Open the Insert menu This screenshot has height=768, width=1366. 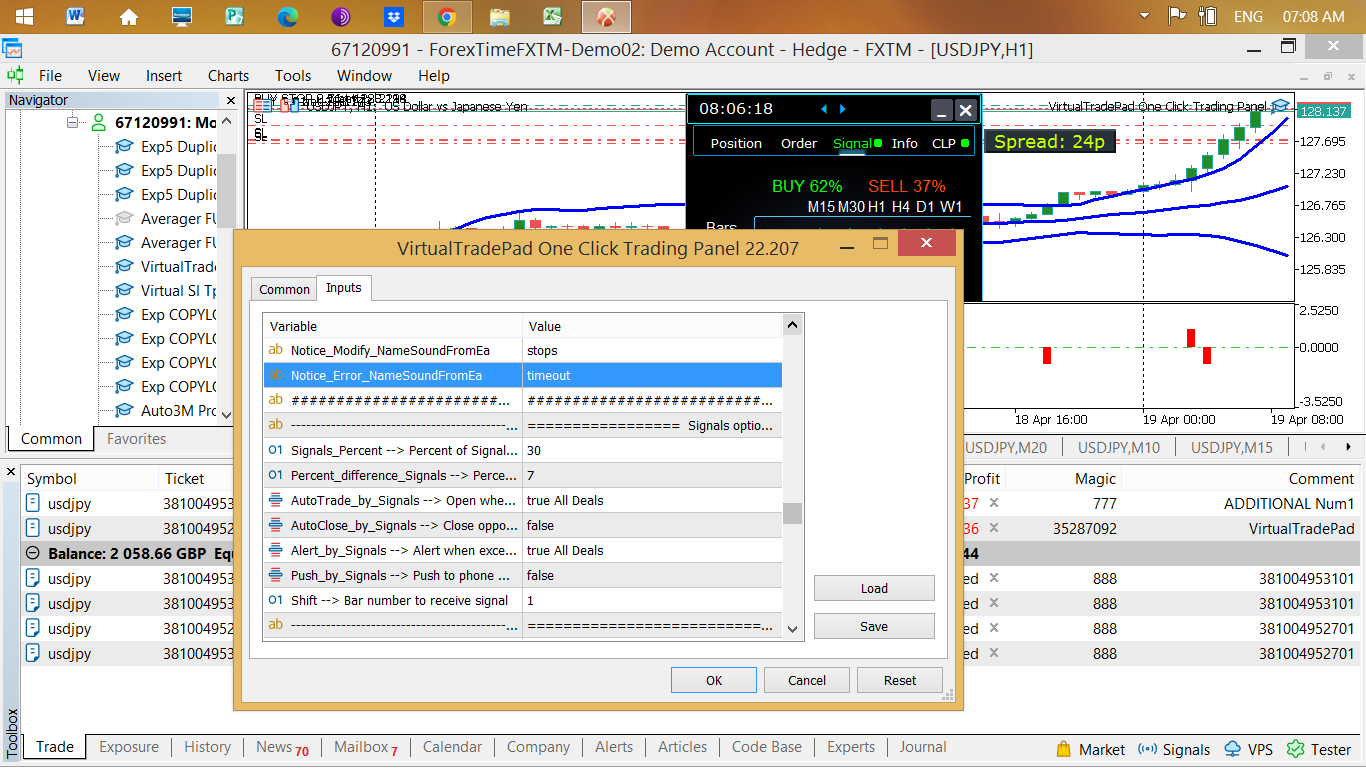(x=164, y=75)
